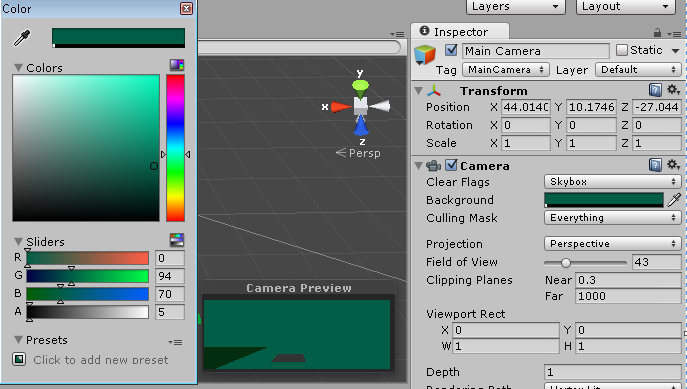Uncheck the Main Camera active checkbox
The image size is (687, 389).
[x=451, y=50]
